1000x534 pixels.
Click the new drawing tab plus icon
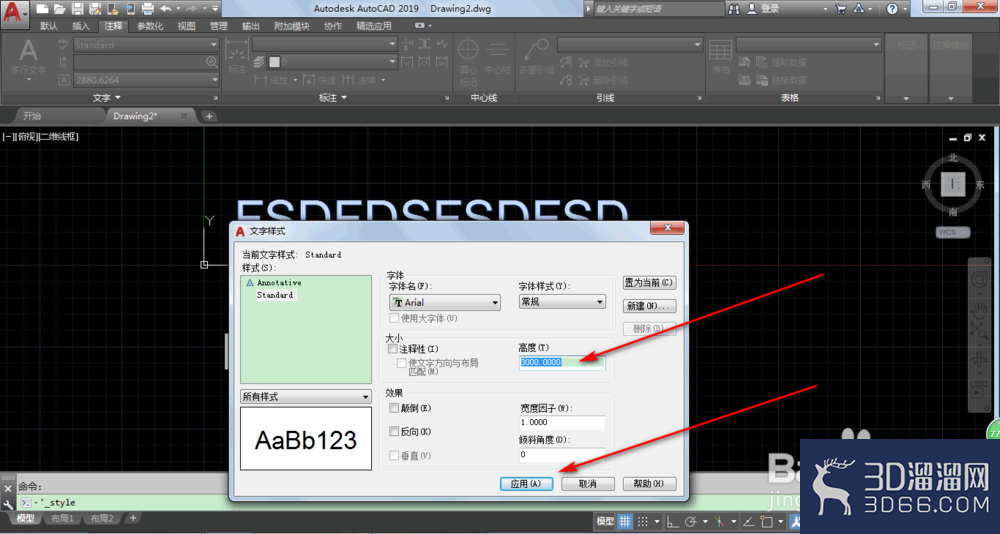209,116
